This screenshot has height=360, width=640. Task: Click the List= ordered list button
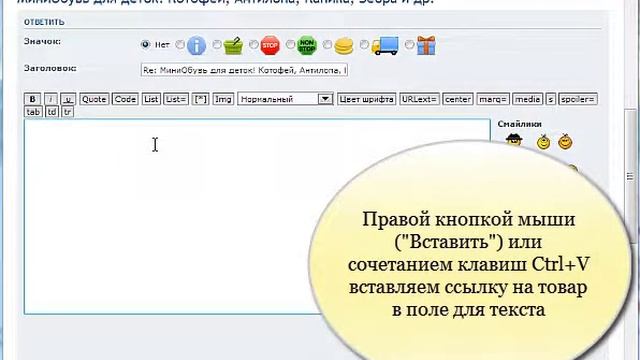point(176,99)
